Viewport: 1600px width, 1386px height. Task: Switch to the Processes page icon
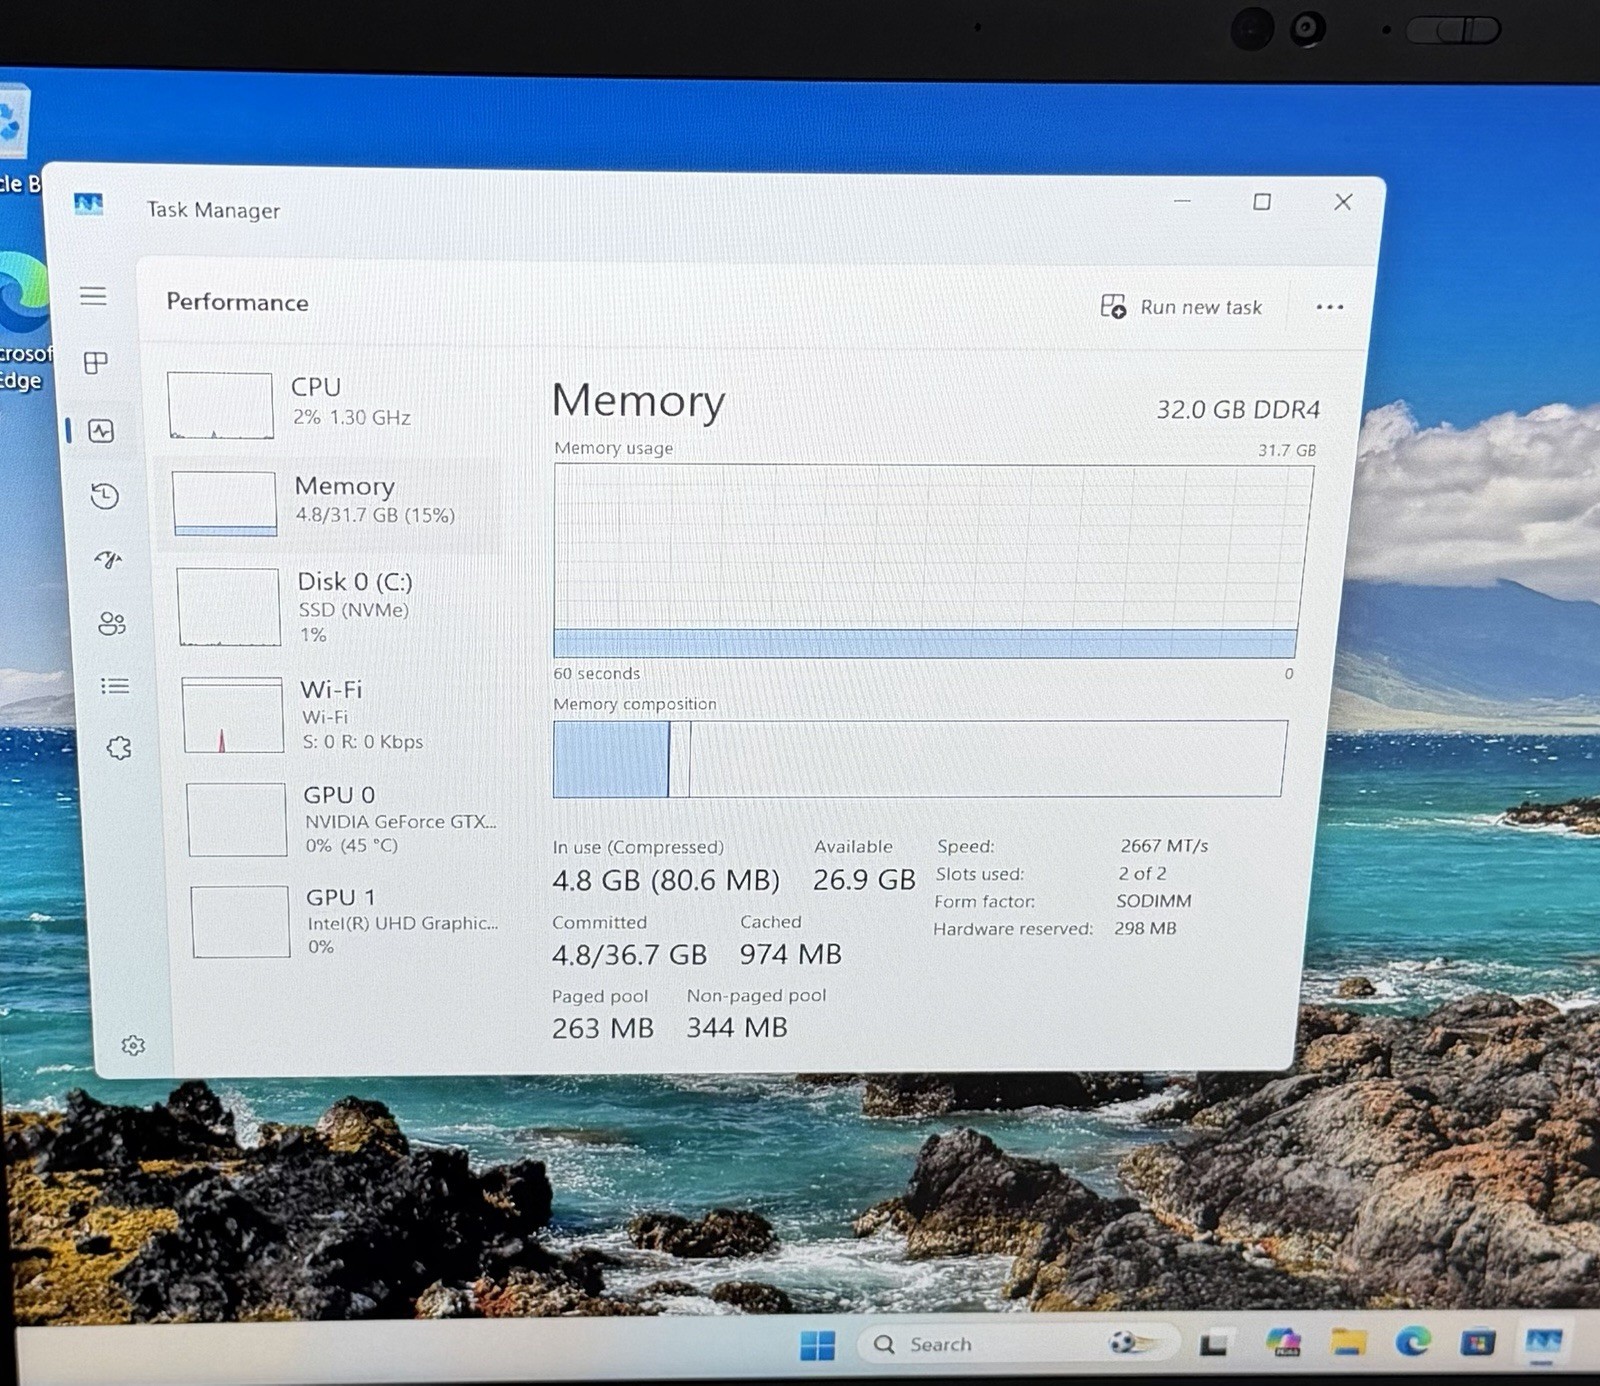(96, 363)
